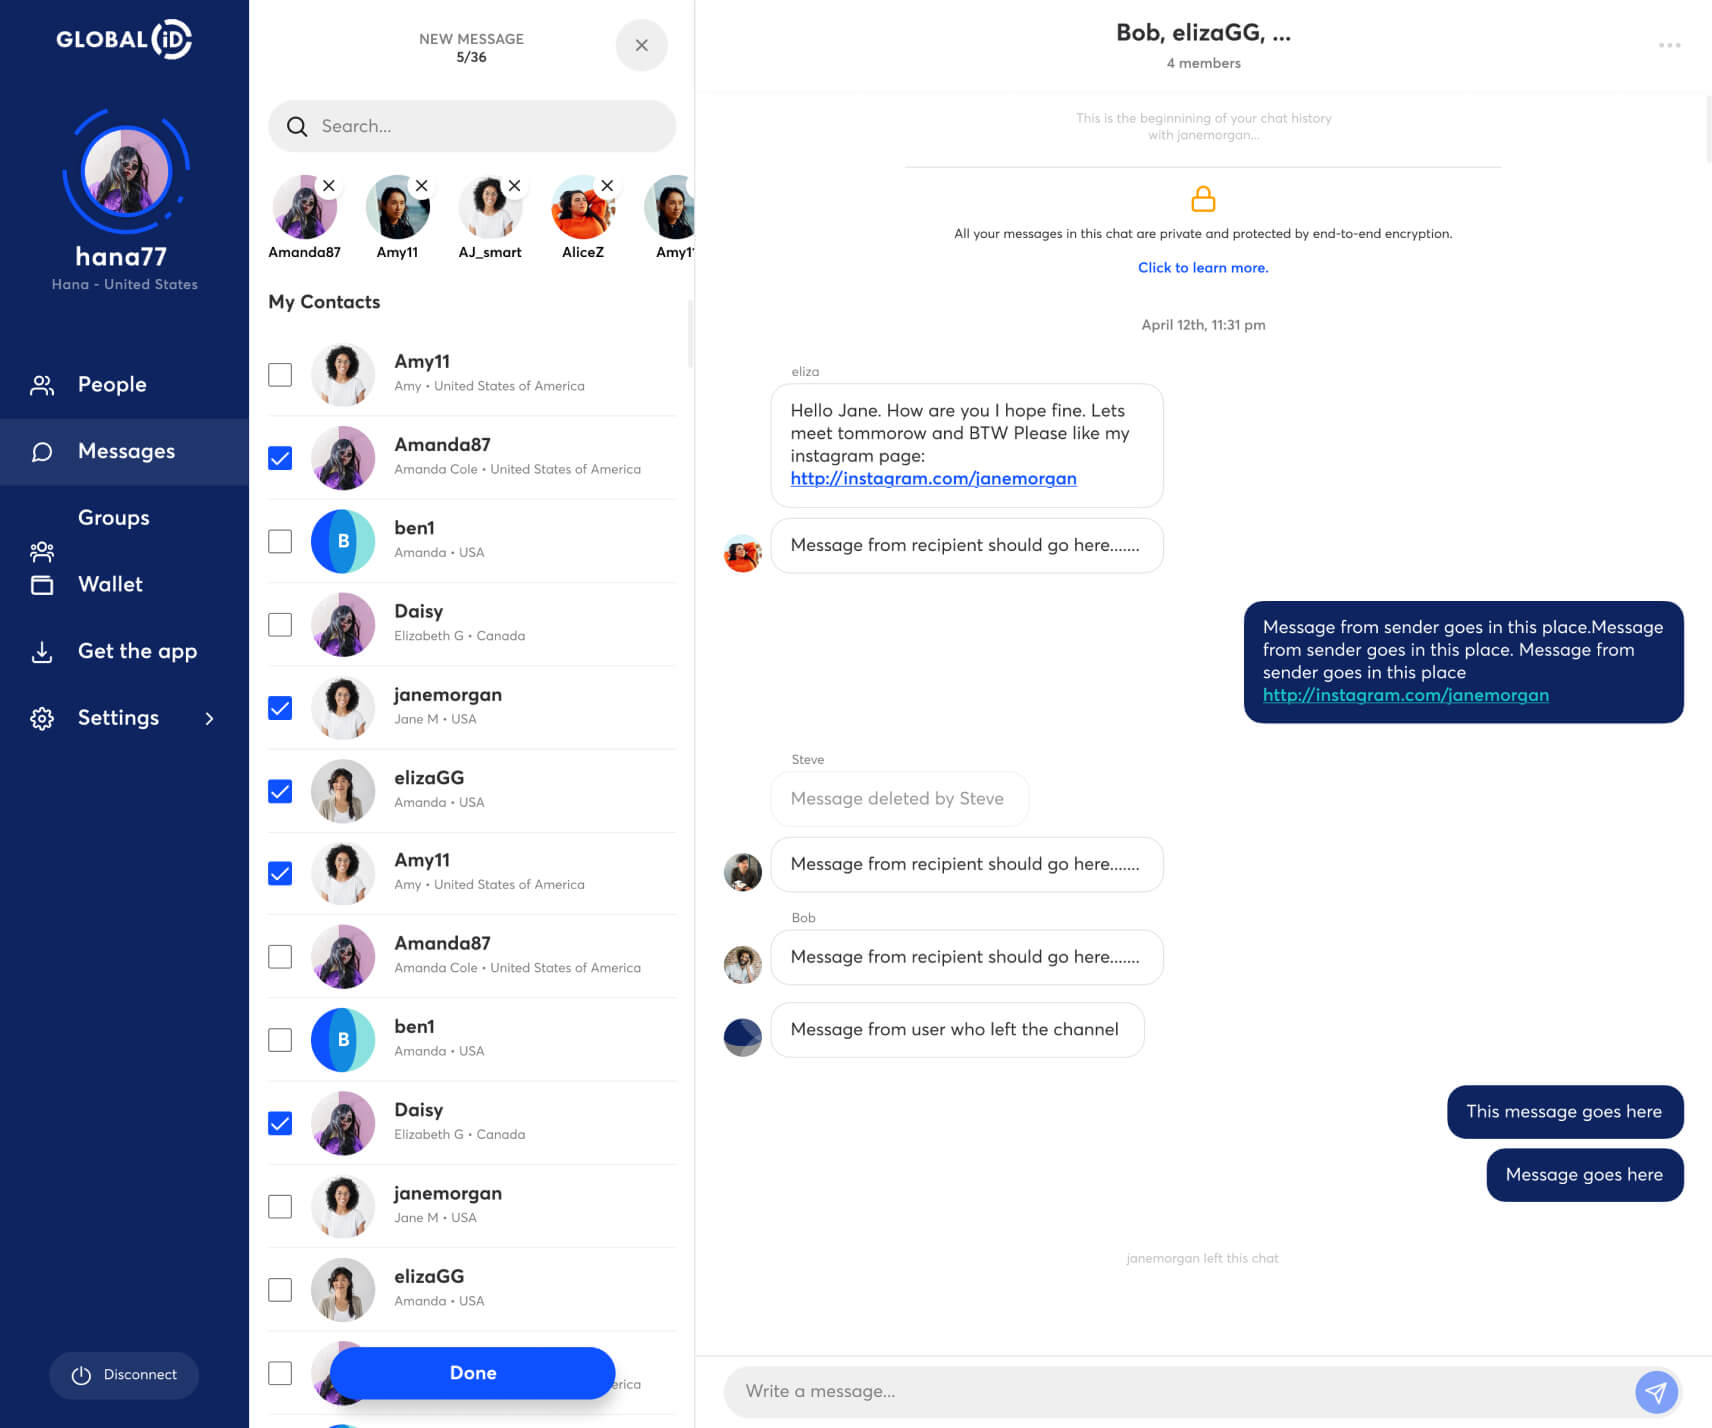
Task: Focus the 'Write a message' input field
Action: tap(1180, 1392)
